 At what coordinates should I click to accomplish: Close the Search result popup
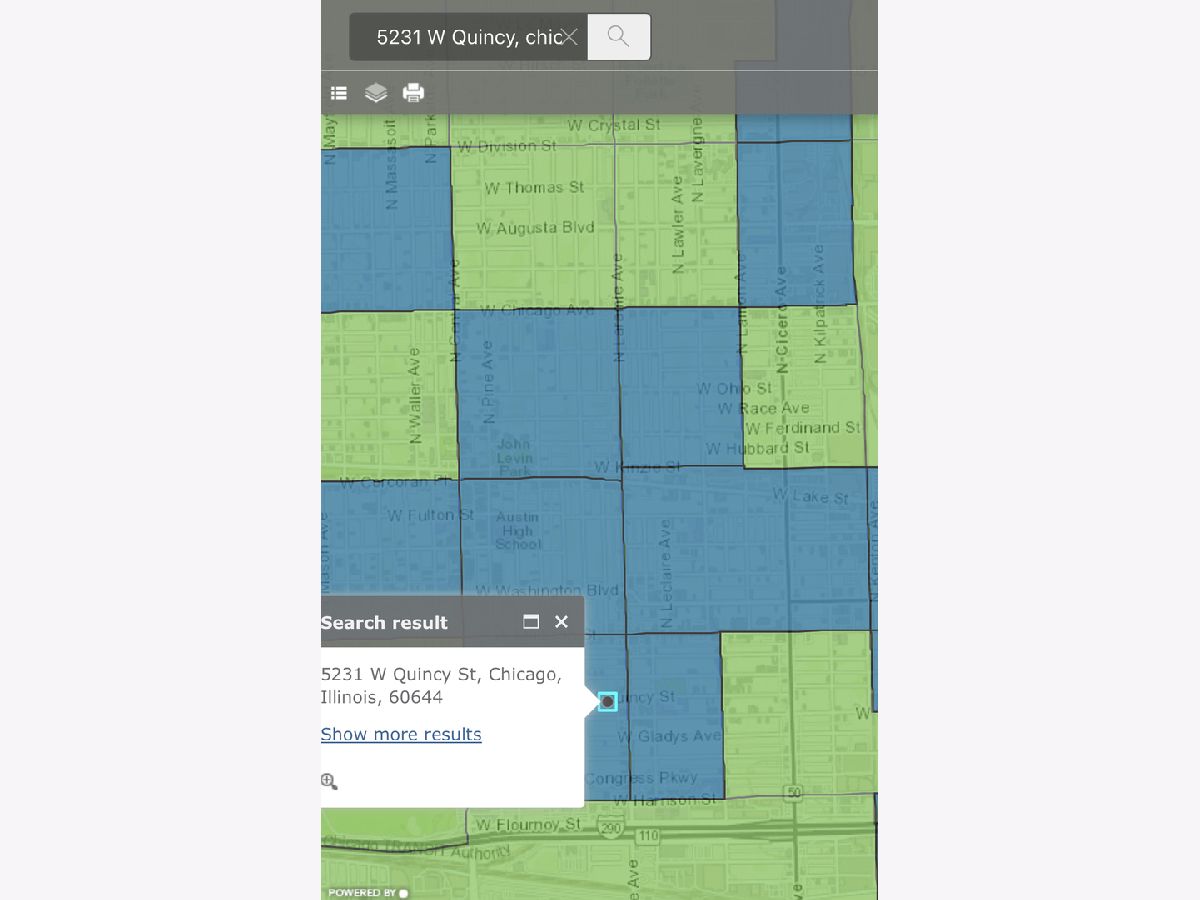tap(561, 622)
